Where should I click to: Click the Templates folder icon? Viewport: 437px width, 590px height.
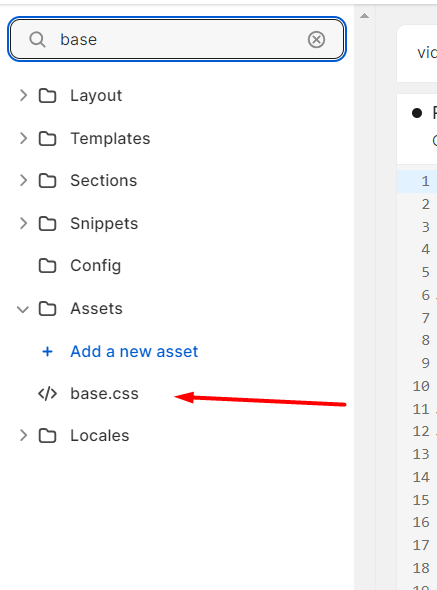coord(47,138)
